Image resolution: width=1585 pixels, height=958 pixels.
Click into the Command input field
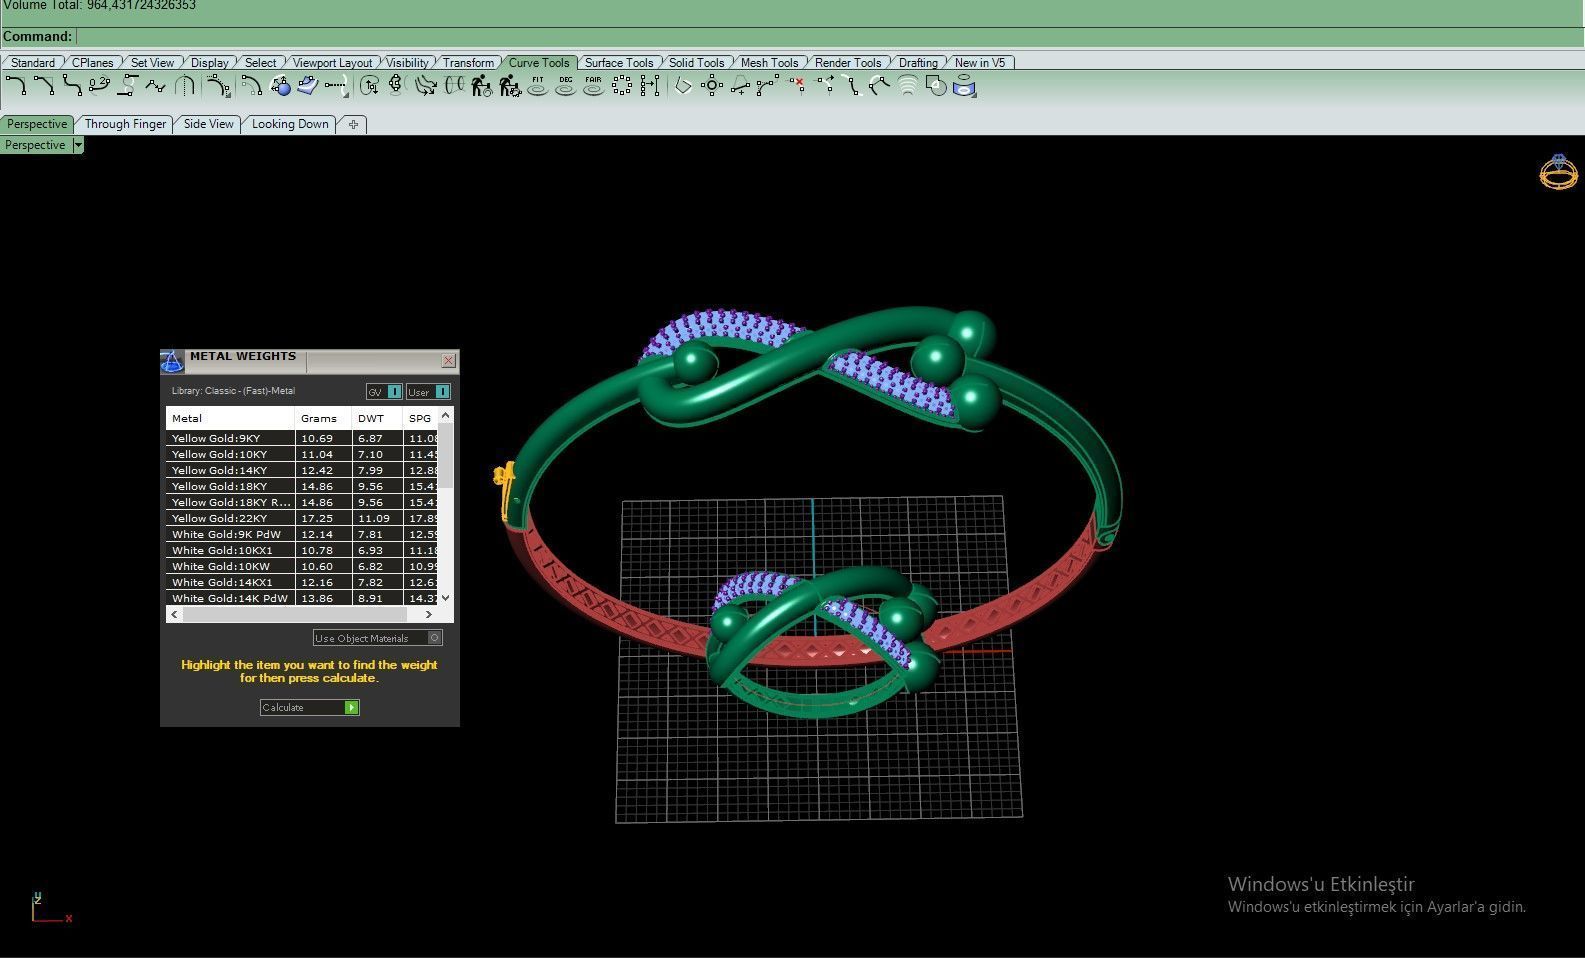(x=830, y=37)
